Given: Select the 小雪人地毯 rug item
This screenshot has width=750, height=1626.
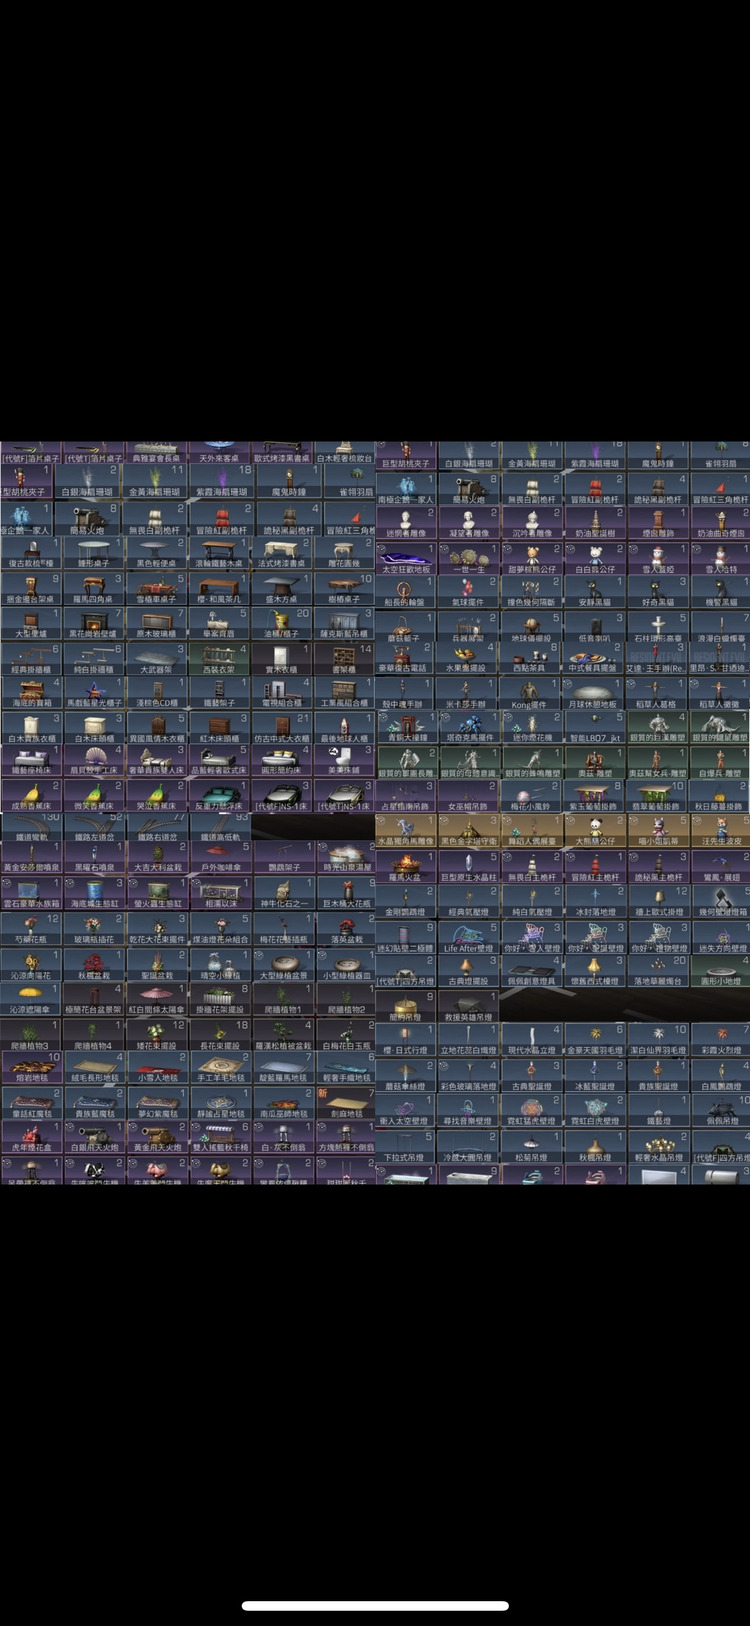Looking at the screenshot, I should [x=156, y=1069].
